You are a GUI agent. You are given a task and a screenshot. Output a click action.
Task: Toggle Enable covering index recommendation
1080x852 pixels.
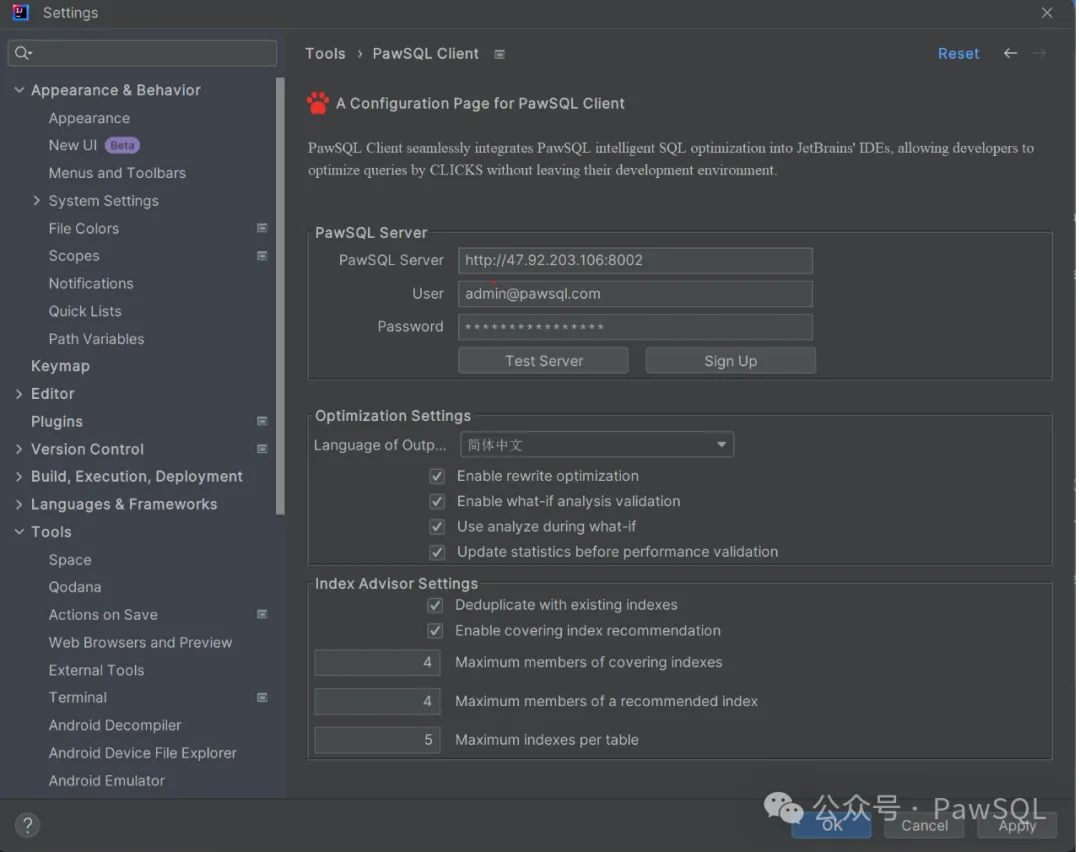[x=435, y=631]
